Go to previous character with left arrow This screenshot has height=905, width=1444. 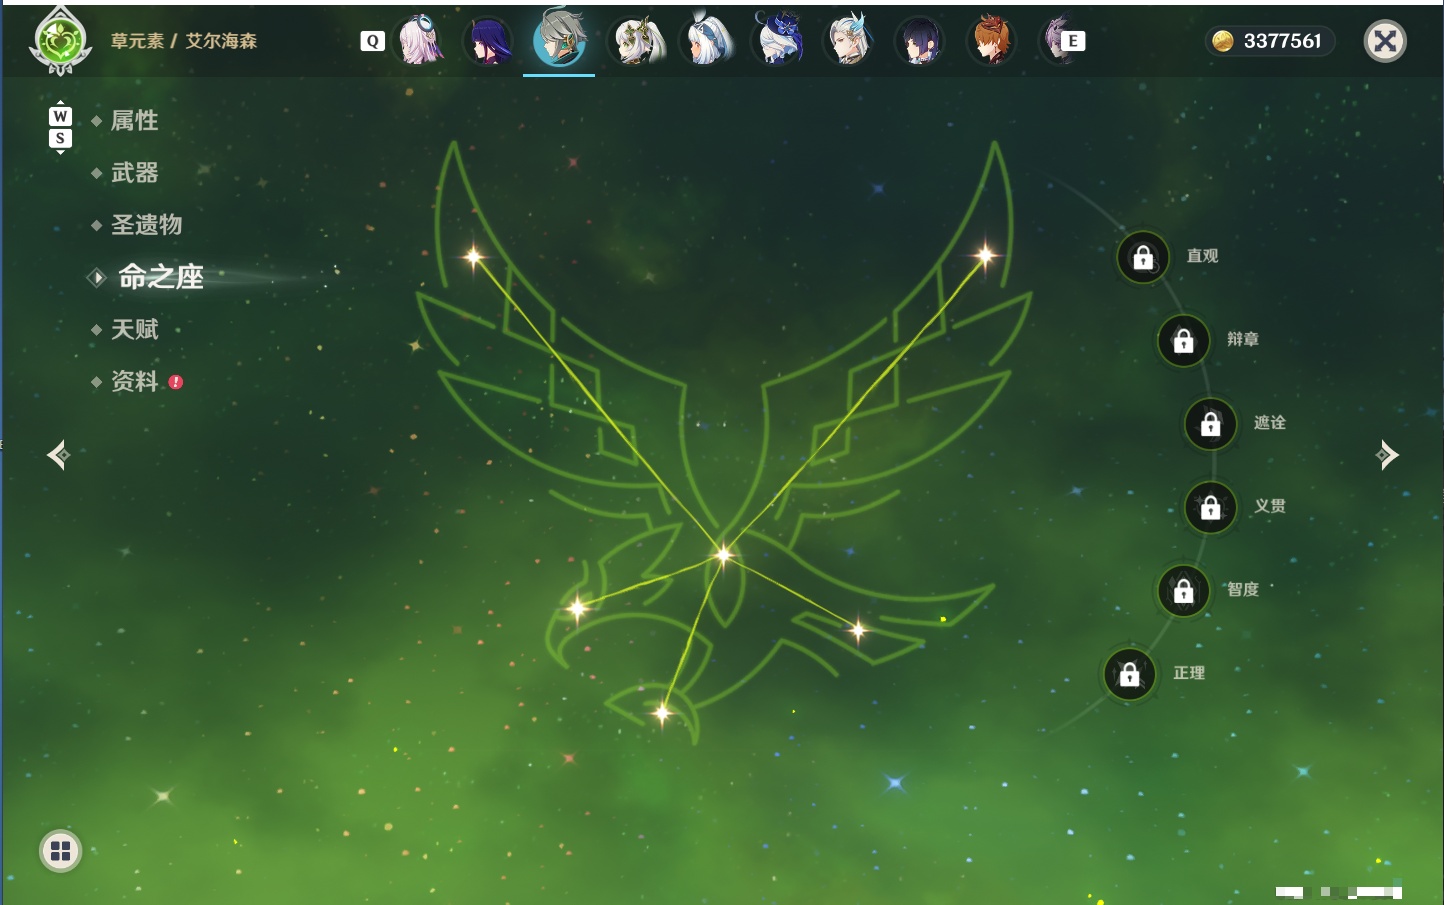58,455
